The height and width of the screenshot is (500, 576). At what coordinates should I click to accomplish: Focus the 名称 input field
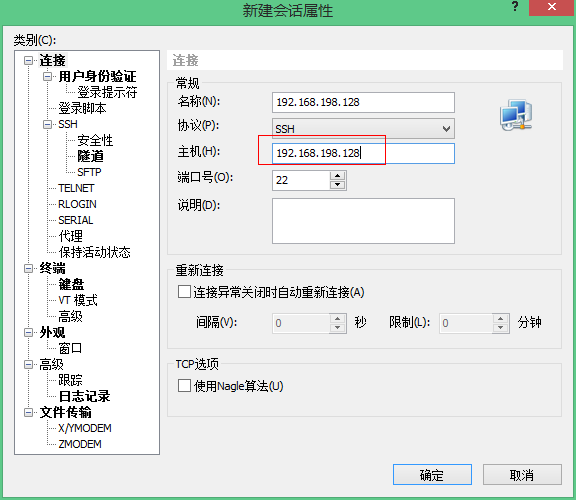pyautogui.click(x=363, y=102)
